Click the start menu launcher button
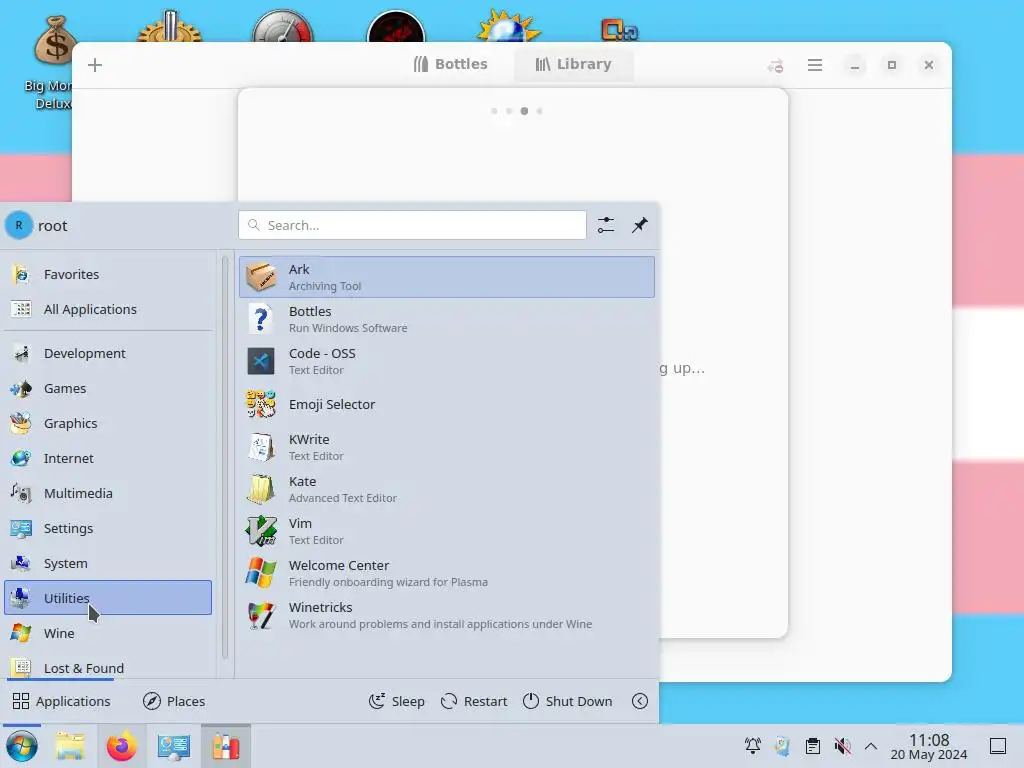This screenshot has width=1024, height=768. (22, 746)
